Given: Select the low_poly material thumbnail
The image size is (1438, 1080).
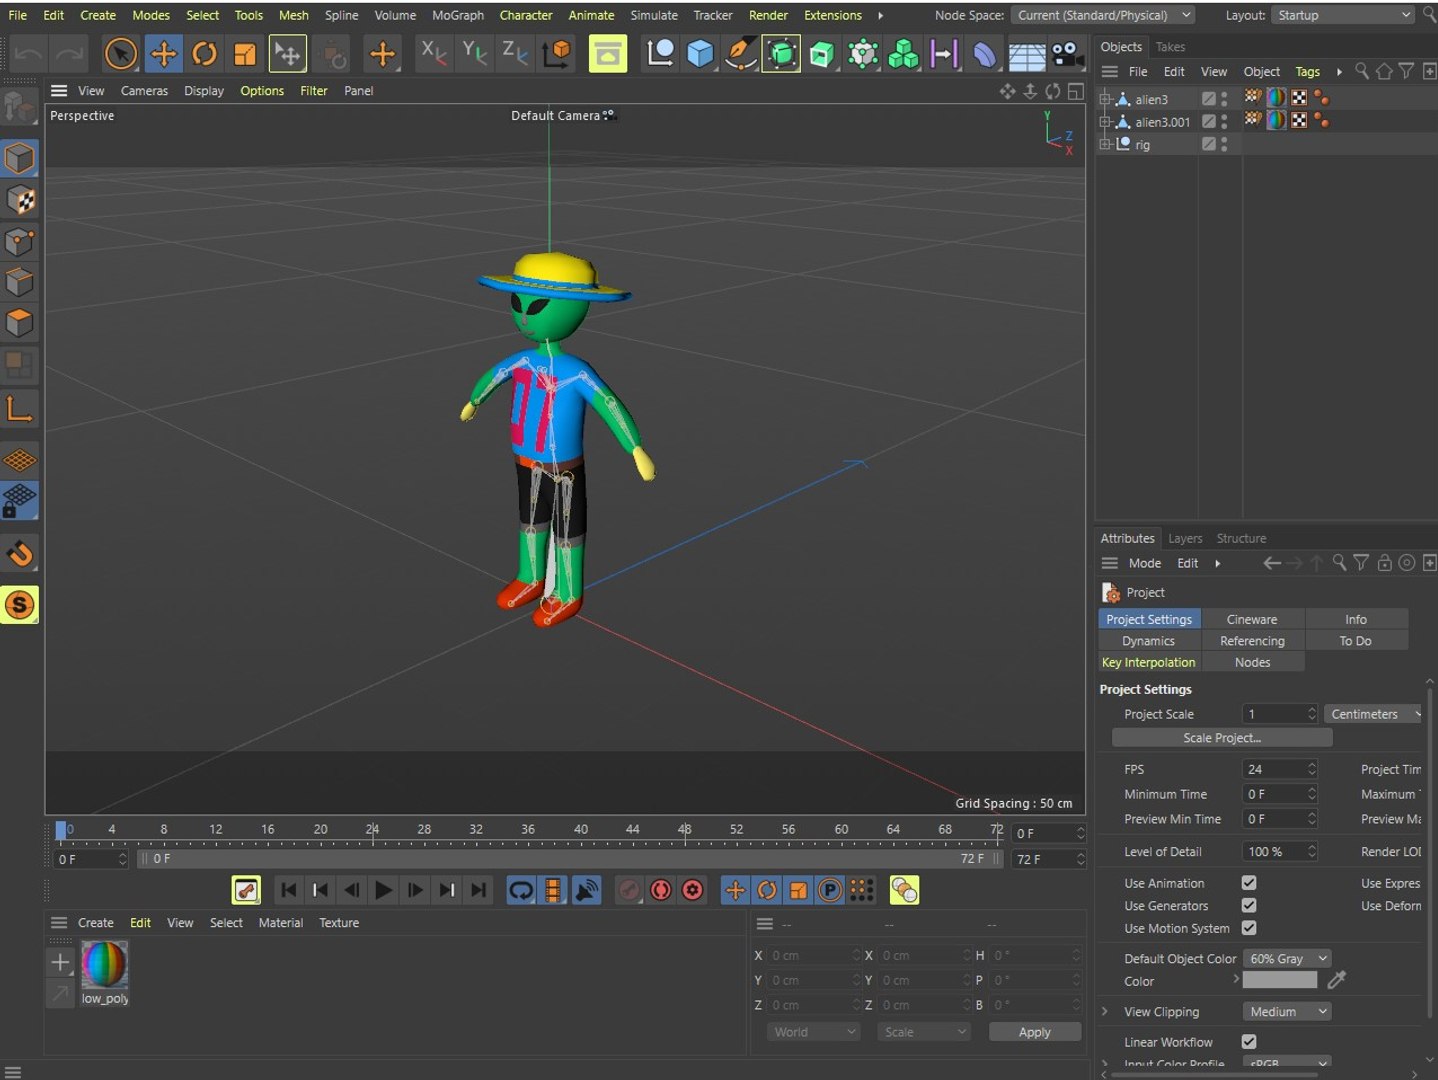Looking at the screenshot, I should point(104,965).
